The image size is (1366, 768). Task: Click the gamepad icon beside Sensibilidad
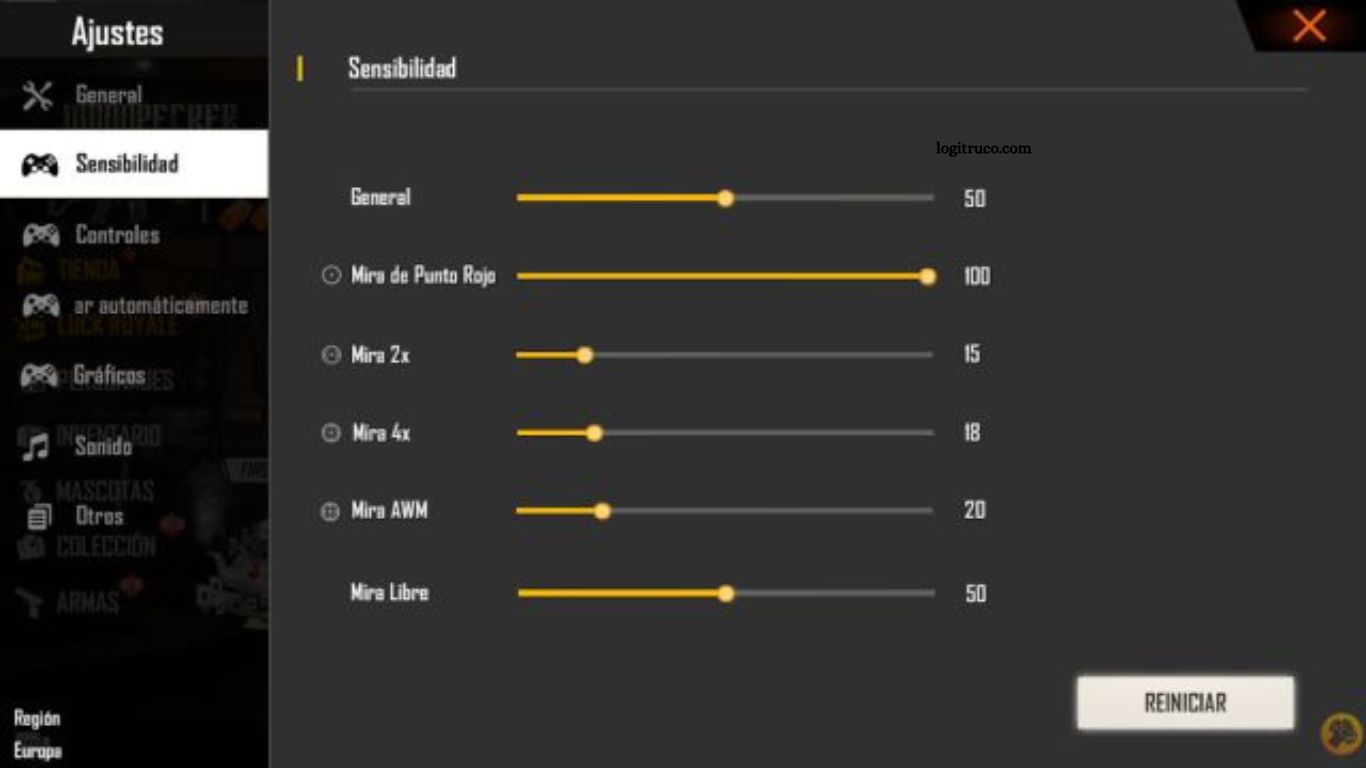pyautogui.click(x=40, y=165)
